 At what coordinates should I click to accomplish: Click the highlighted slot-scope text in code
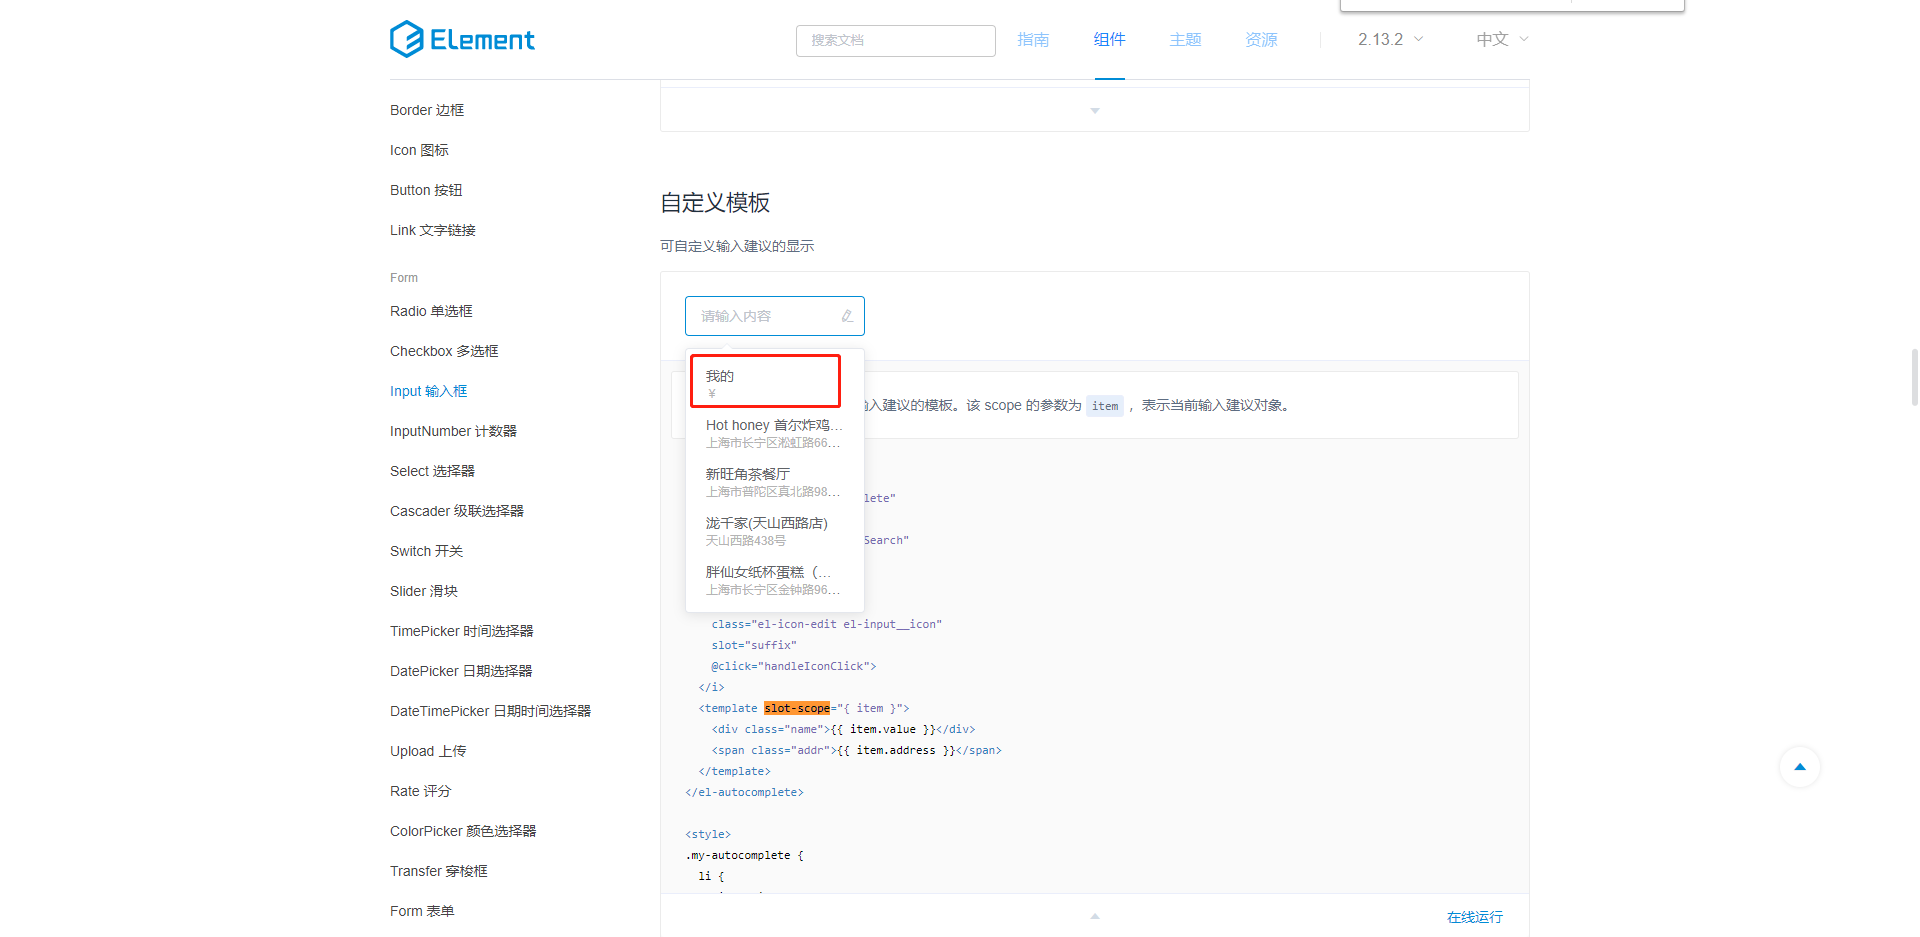(x=797, y=708)
